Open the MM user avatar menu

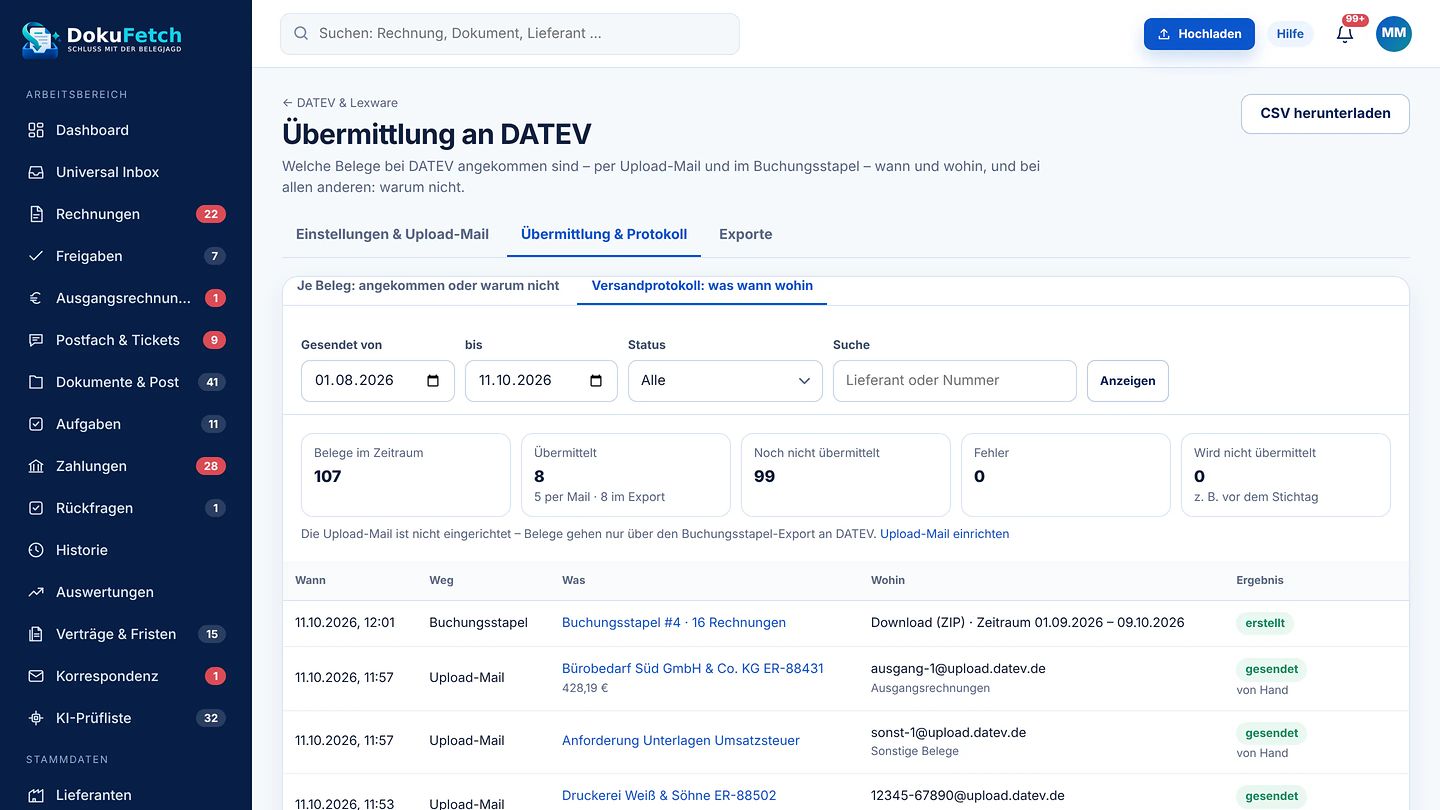[1394, 34]
